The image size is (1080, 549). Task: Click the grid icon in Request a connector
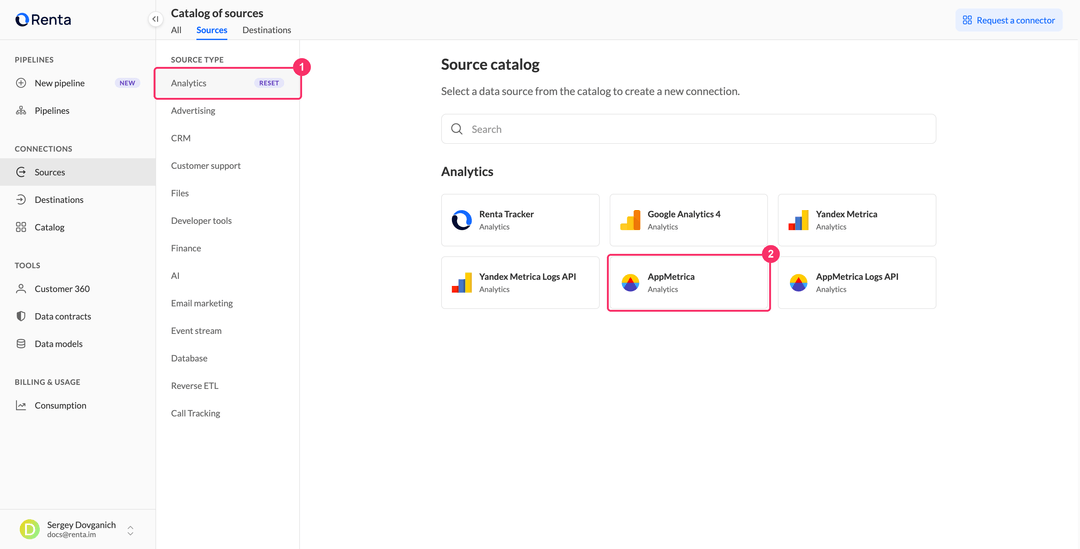967,20
